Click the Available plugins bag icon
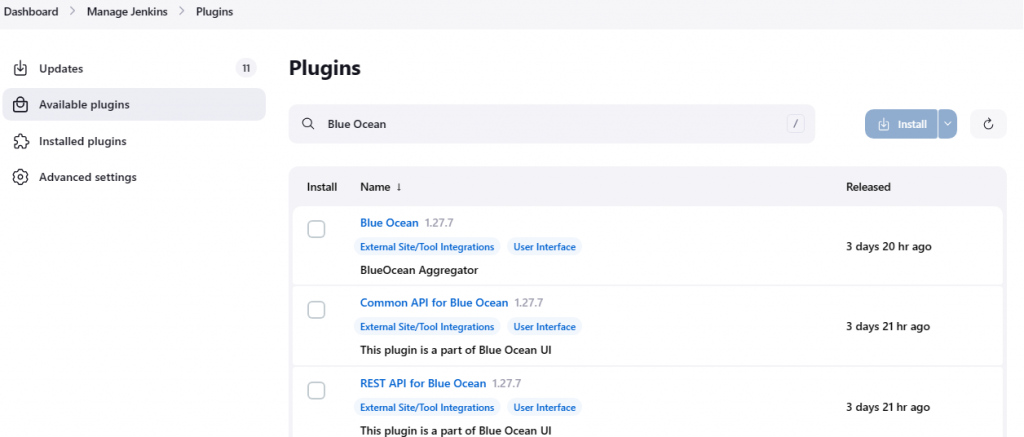 19,105
